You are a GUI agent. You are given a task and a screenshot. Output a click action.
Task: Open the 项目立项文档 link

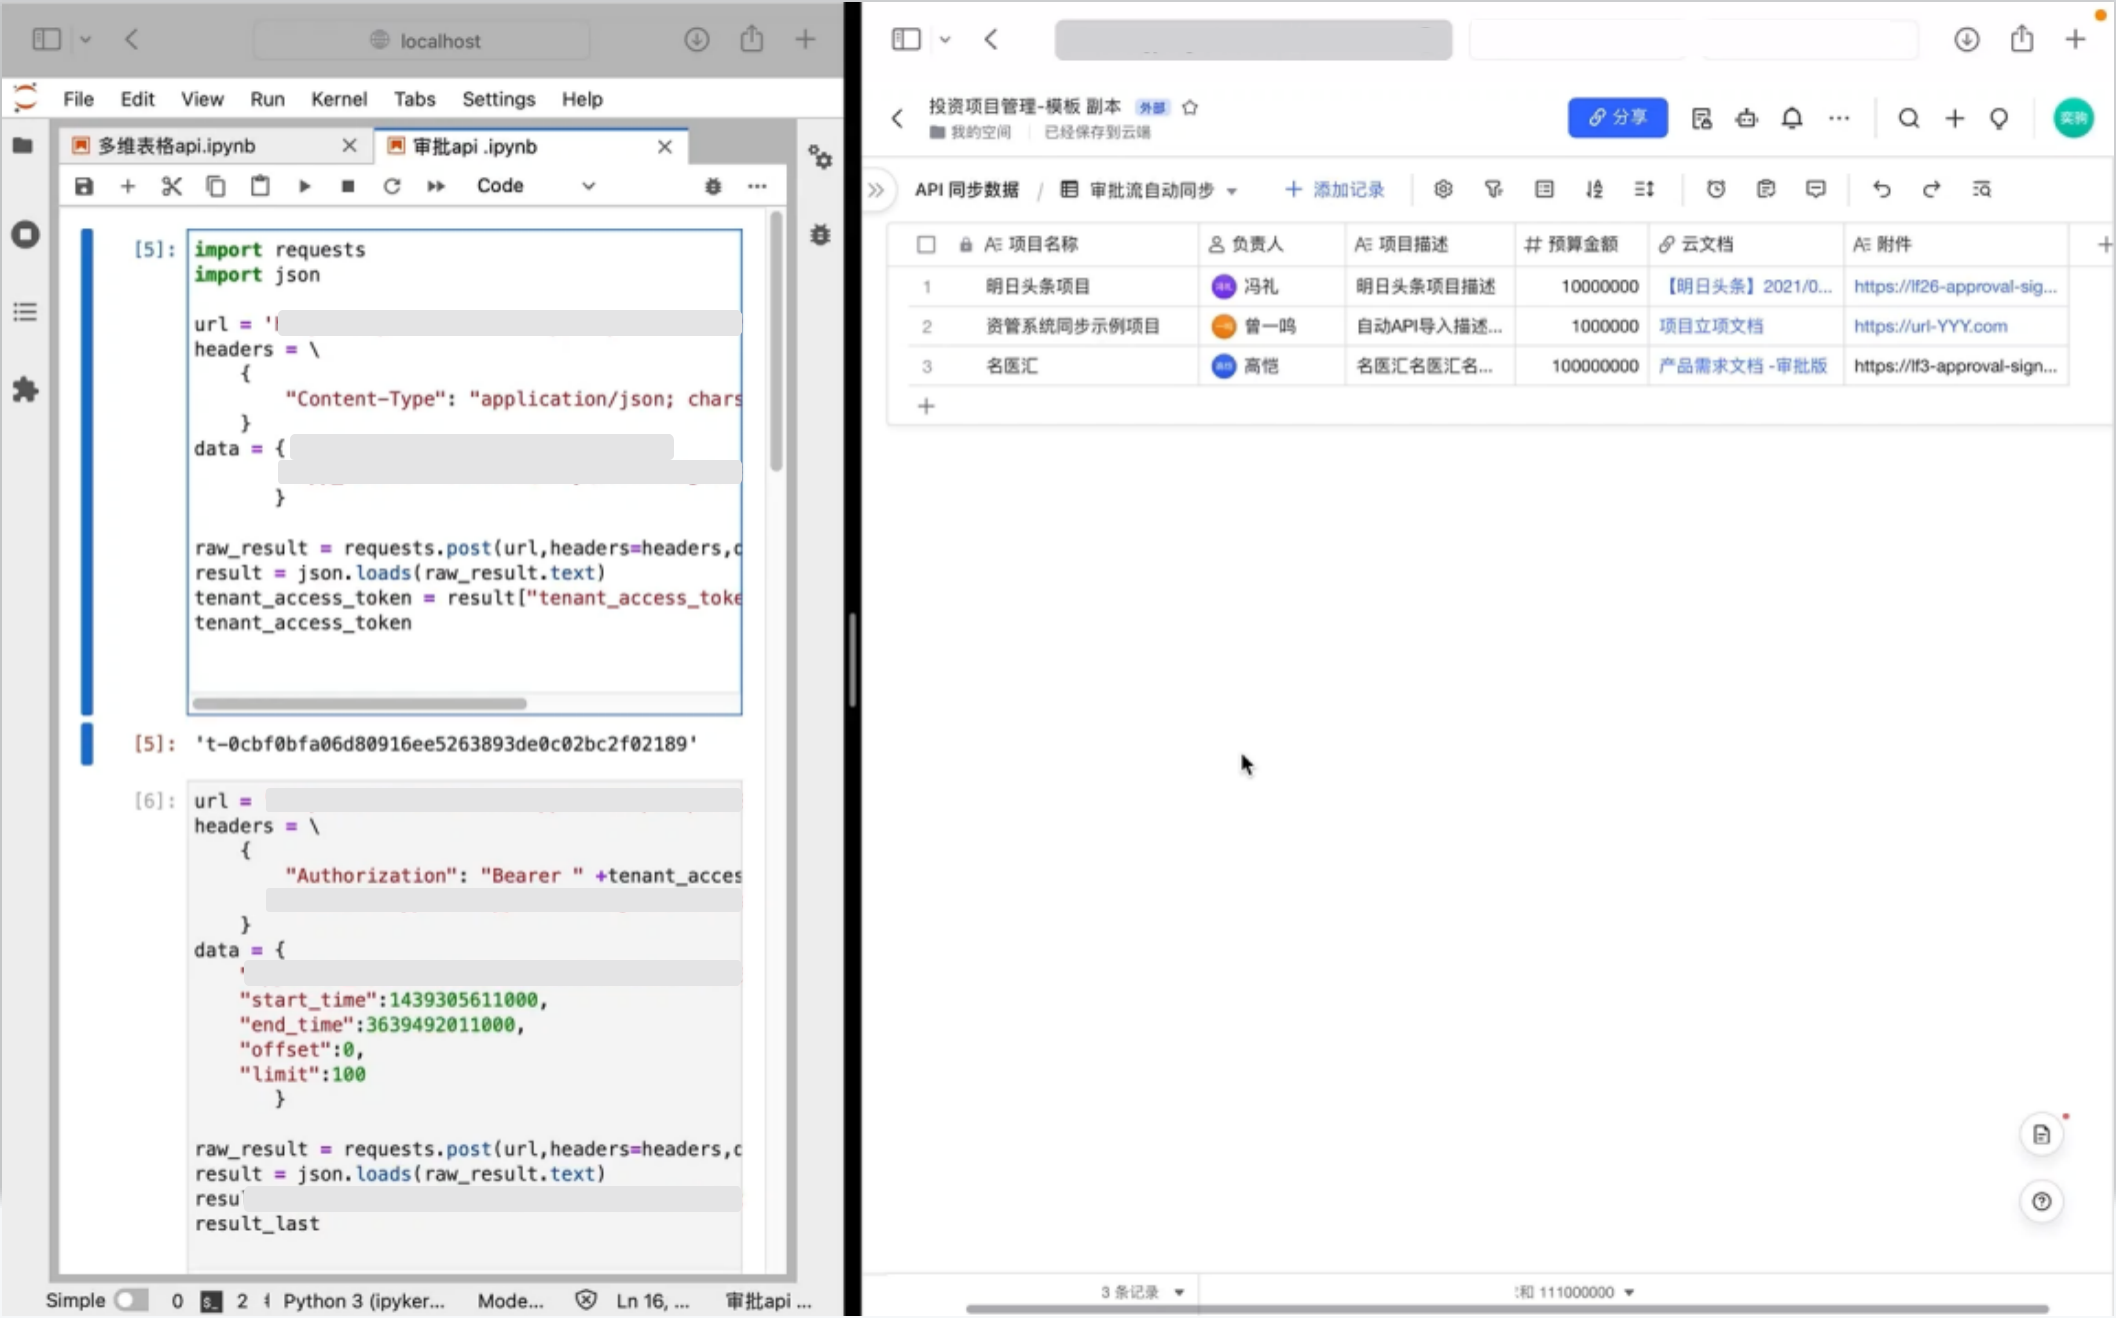(1710, 326)
